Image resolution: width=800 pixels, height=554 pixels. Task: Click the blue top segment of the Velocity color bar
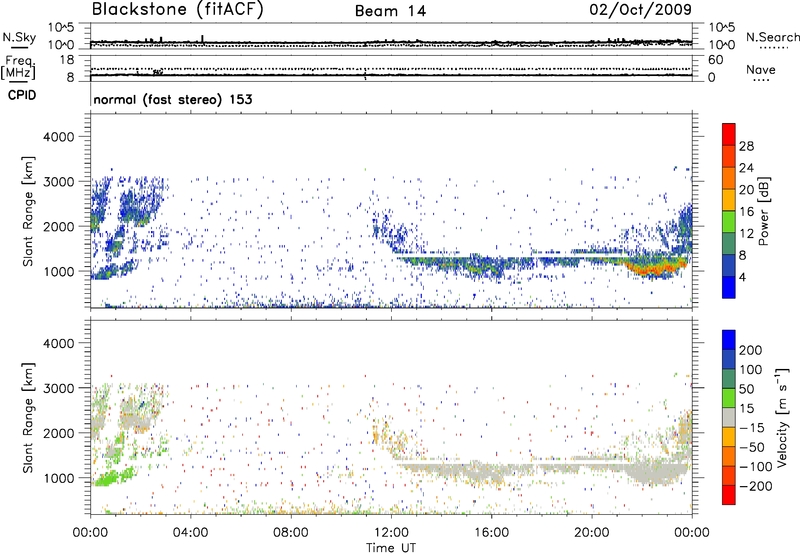(729, 340)
